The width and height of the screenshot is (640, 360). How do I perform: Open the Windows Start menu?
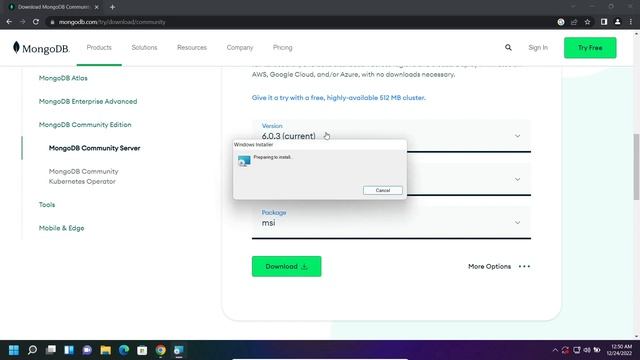pyautogui.click(x=14, y=350)
